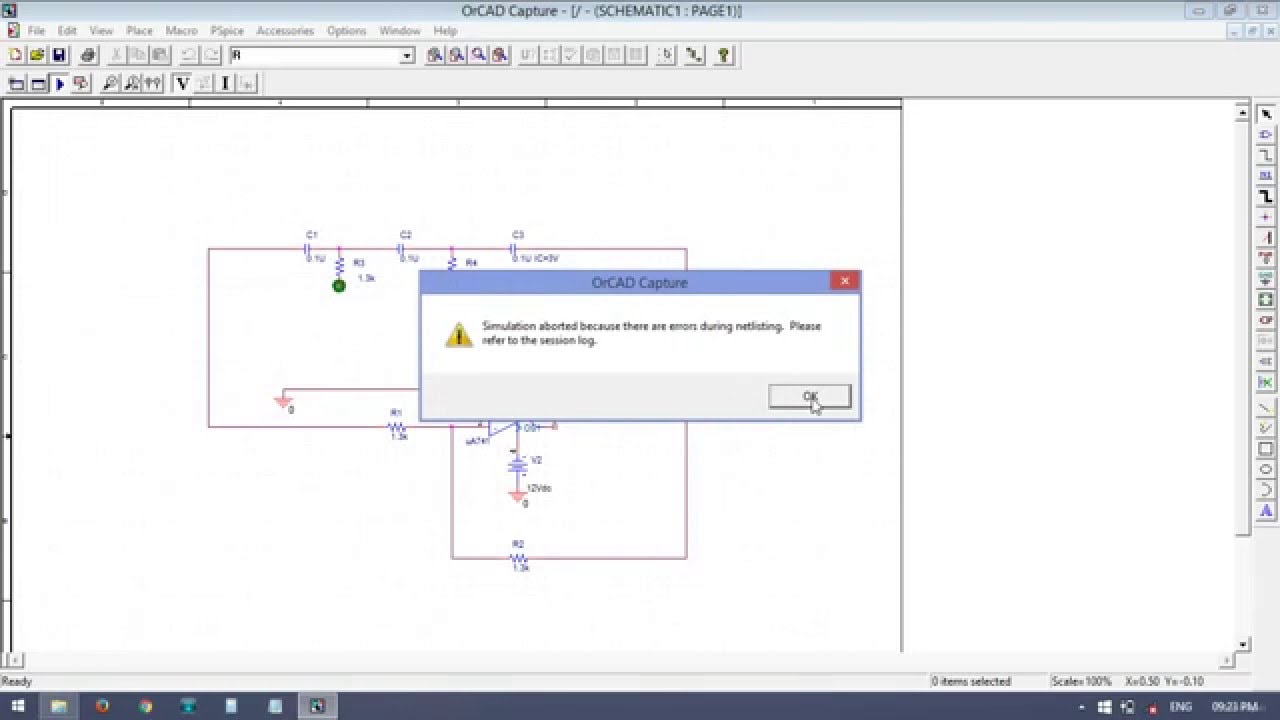Run PSpice simulation with play icon

point(60,84)
